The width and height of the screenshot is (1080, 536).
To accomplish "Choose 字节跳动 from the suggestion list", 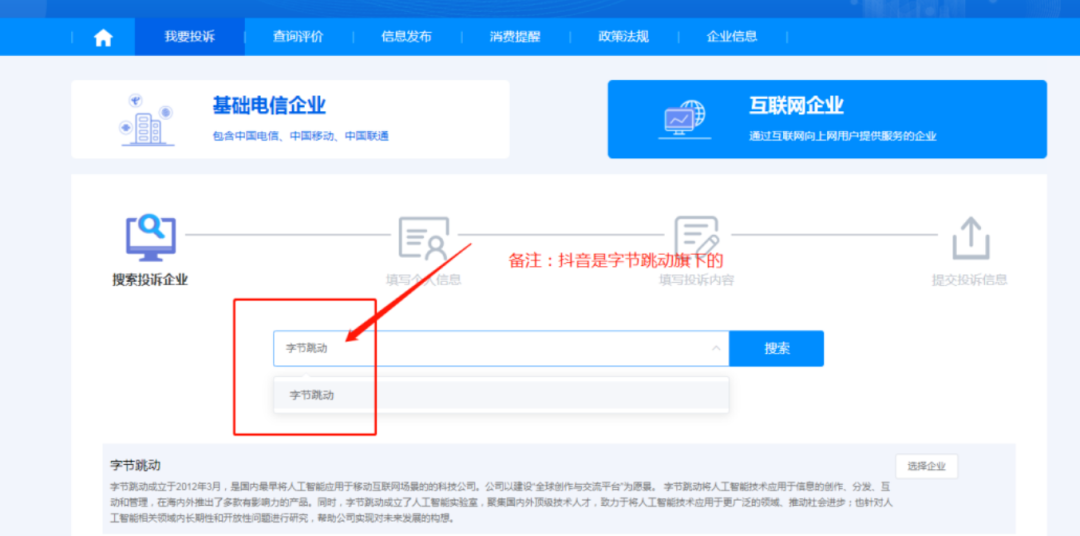I will [501, 395].
